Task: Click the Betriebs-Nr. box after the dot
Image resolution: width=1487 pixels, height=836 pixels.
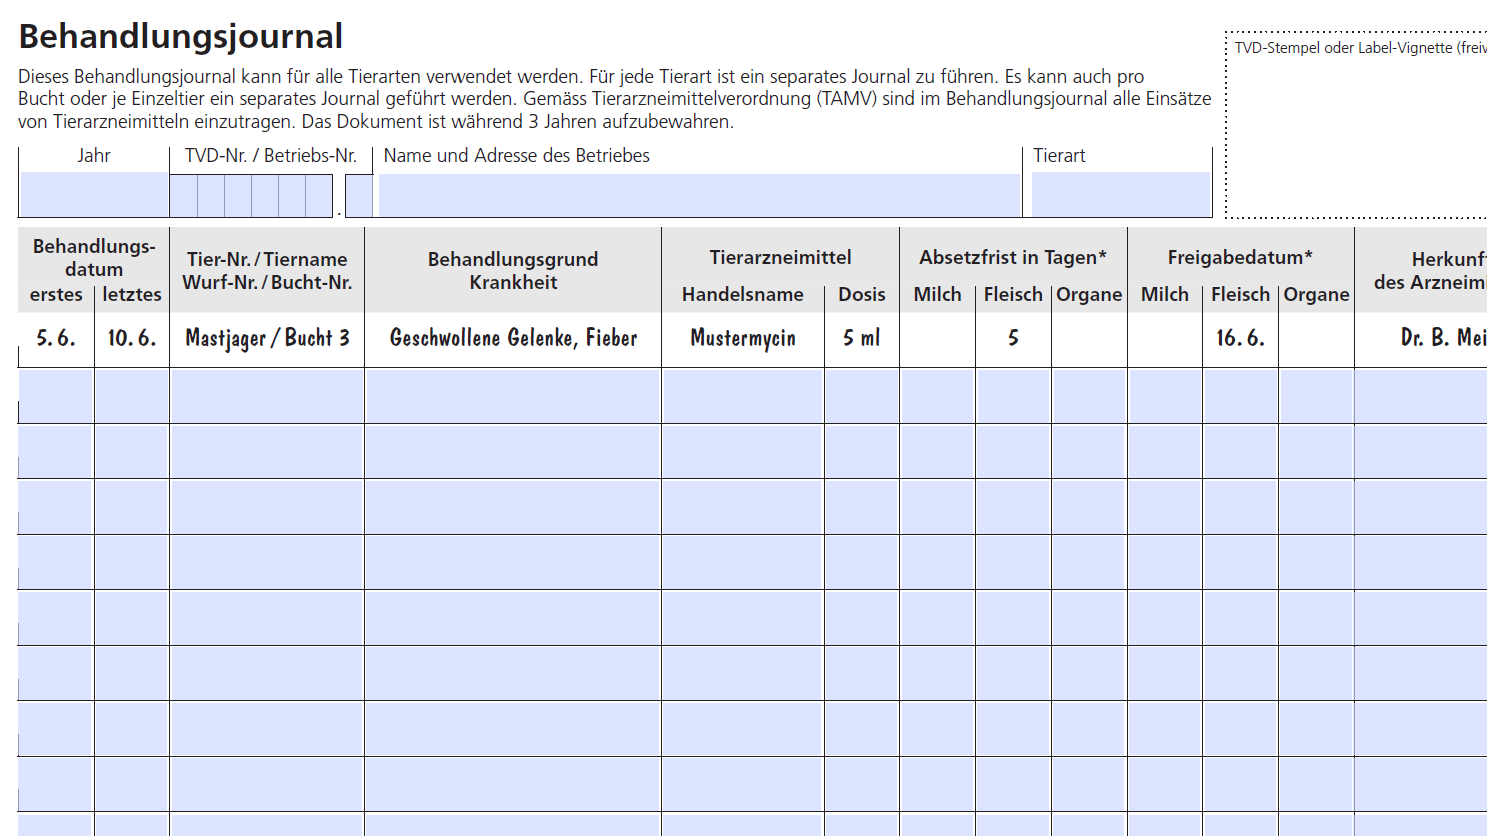Action: click(359, 196)
